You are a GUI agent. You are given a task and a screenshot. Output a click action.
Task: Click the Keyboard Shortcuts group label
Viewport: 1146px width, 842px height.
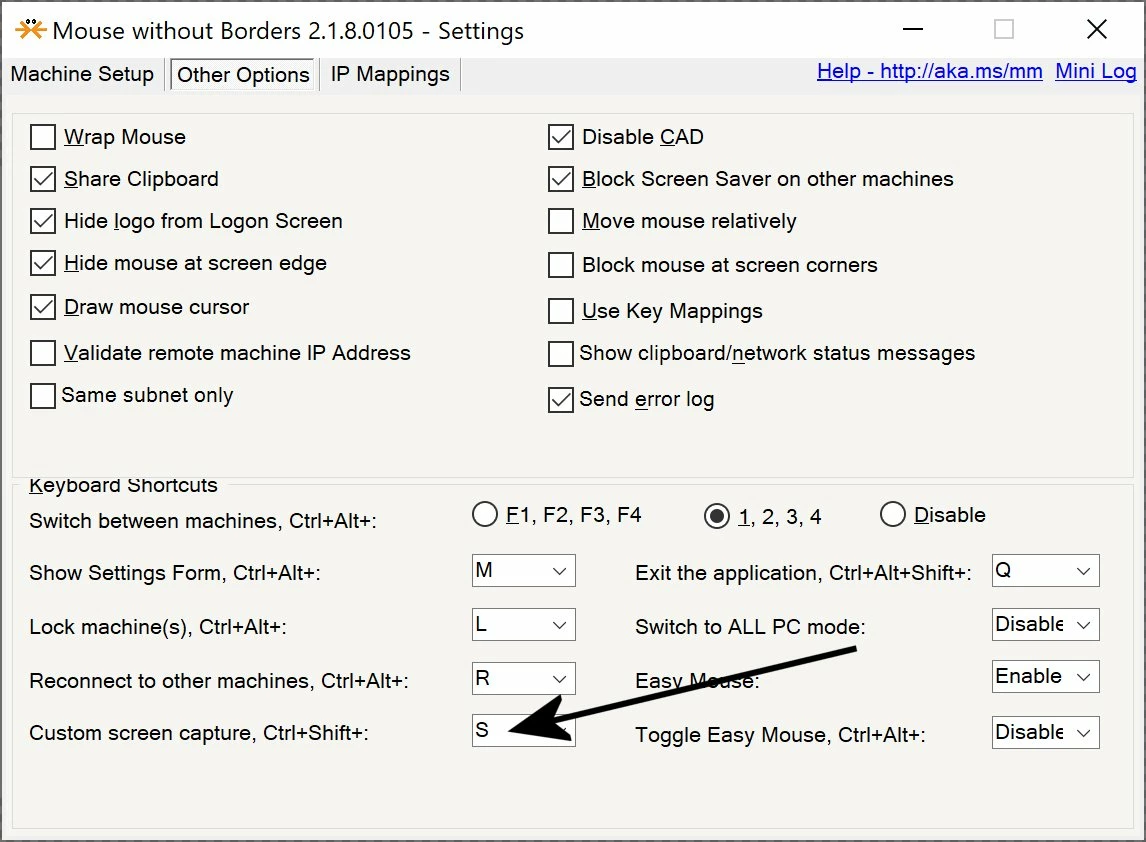click(123, 485)
